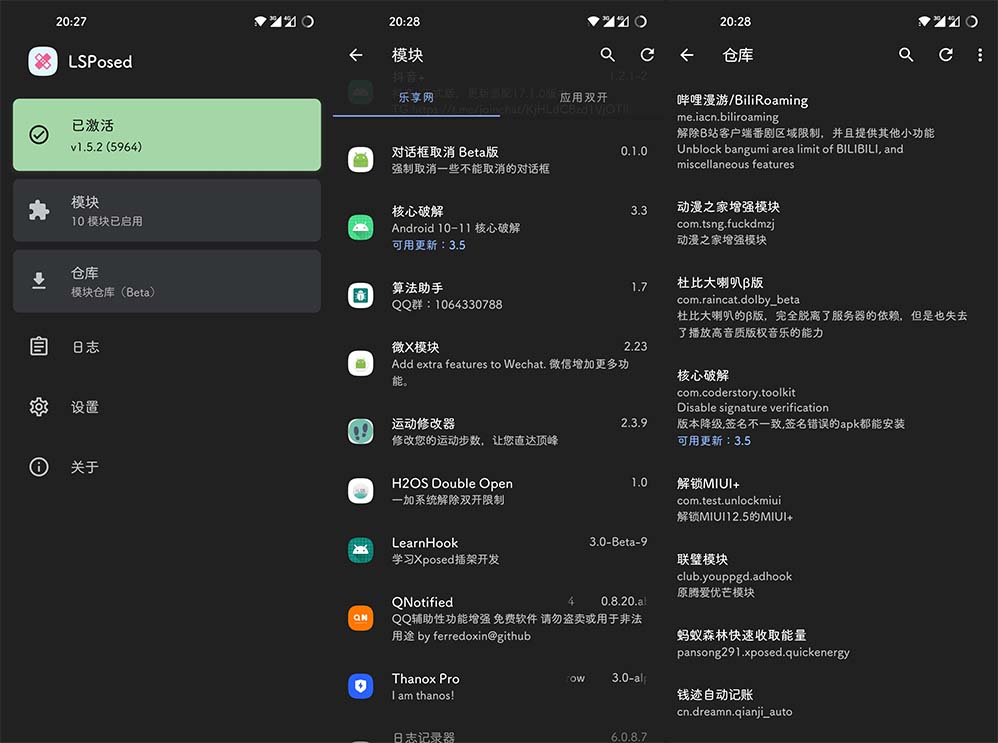The image size is (998, 743).
Task: Search modules in the 模块 screen
Action: click(608, 55)
